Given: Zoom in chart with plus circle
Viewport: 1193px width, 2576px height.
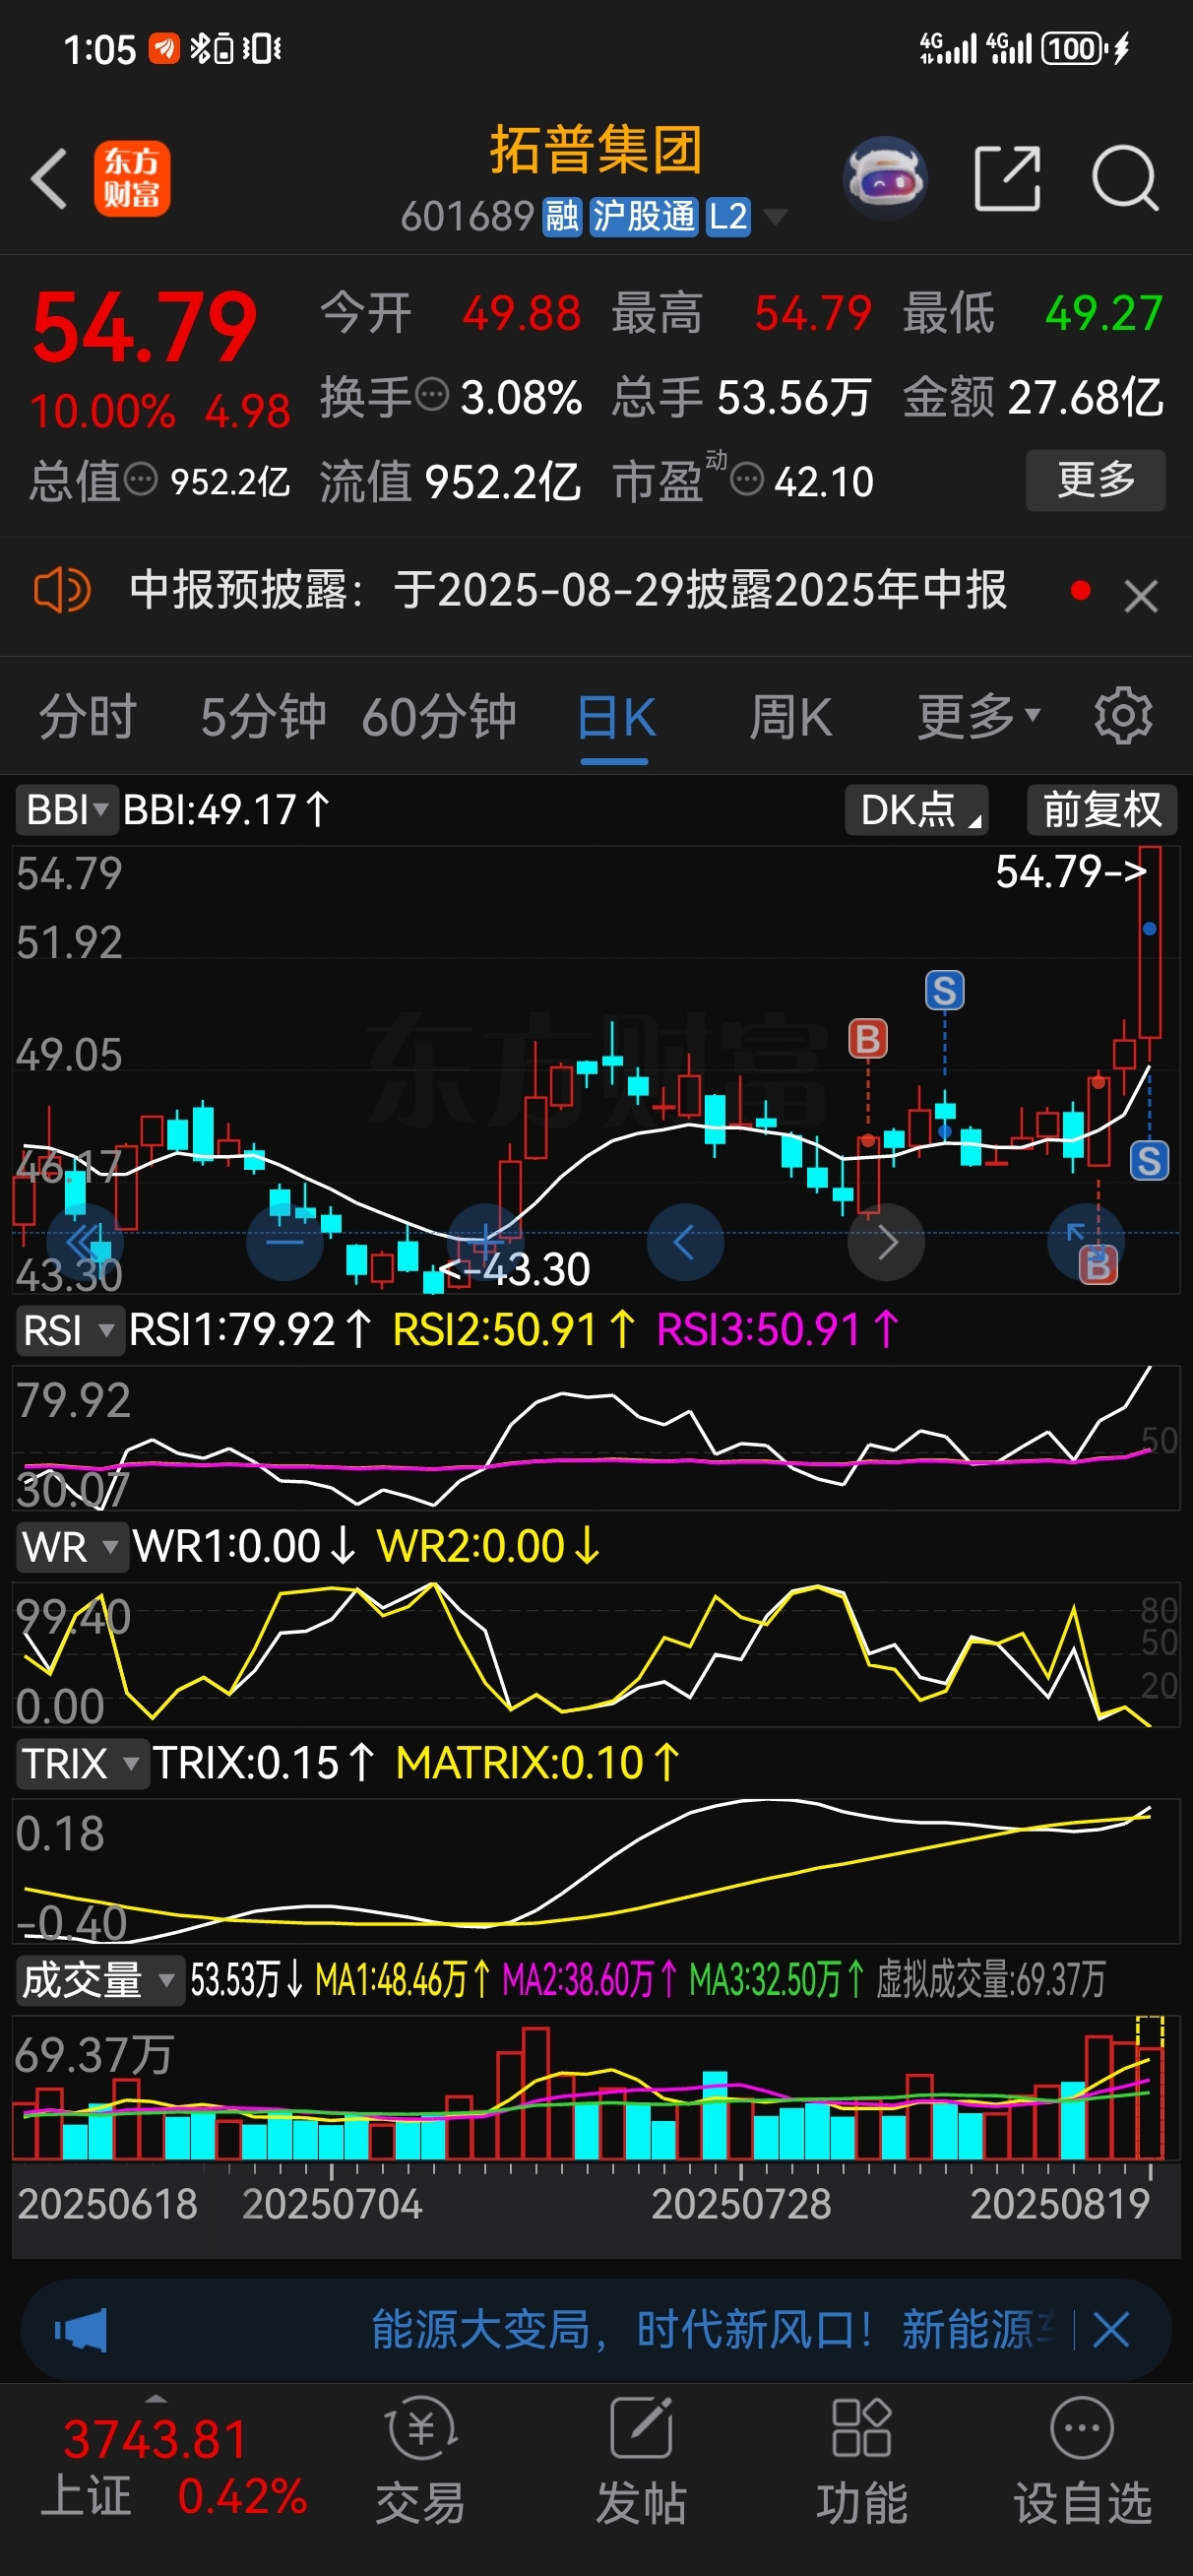Looking at the screenshot, I should tap(485, 1242).
